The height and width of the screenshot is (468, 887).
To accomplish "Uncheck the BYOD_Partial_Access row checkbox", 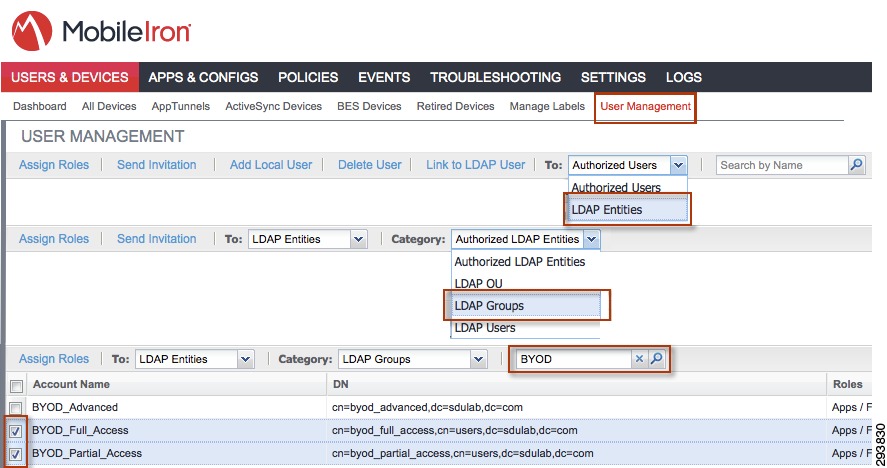I will coord(16,454).
